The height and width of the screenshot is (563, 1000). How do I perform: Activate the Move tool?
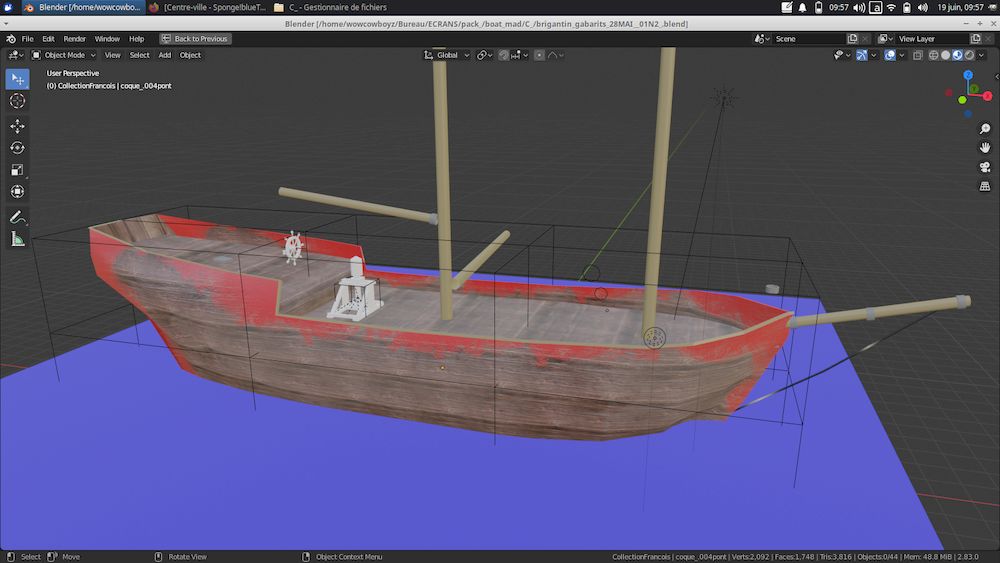[17, 126]
